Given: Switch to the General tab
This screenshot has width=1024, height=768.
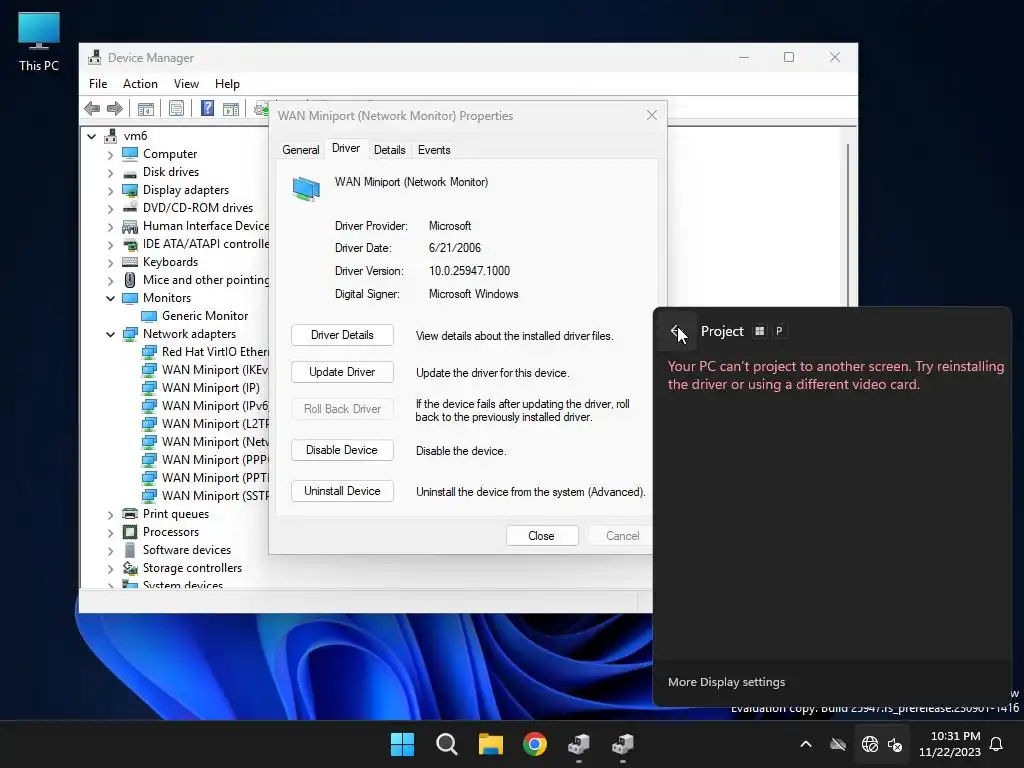Looking at the screenshot, I should 300,150.
